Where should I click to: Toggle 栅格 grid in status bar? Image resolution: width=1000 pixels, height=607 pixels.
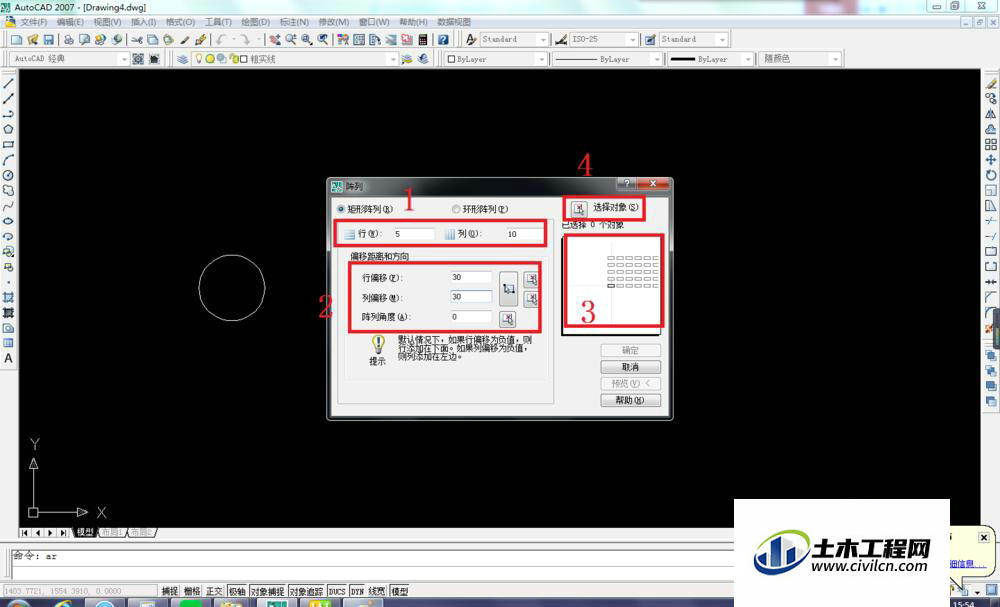tap(192, 592)
